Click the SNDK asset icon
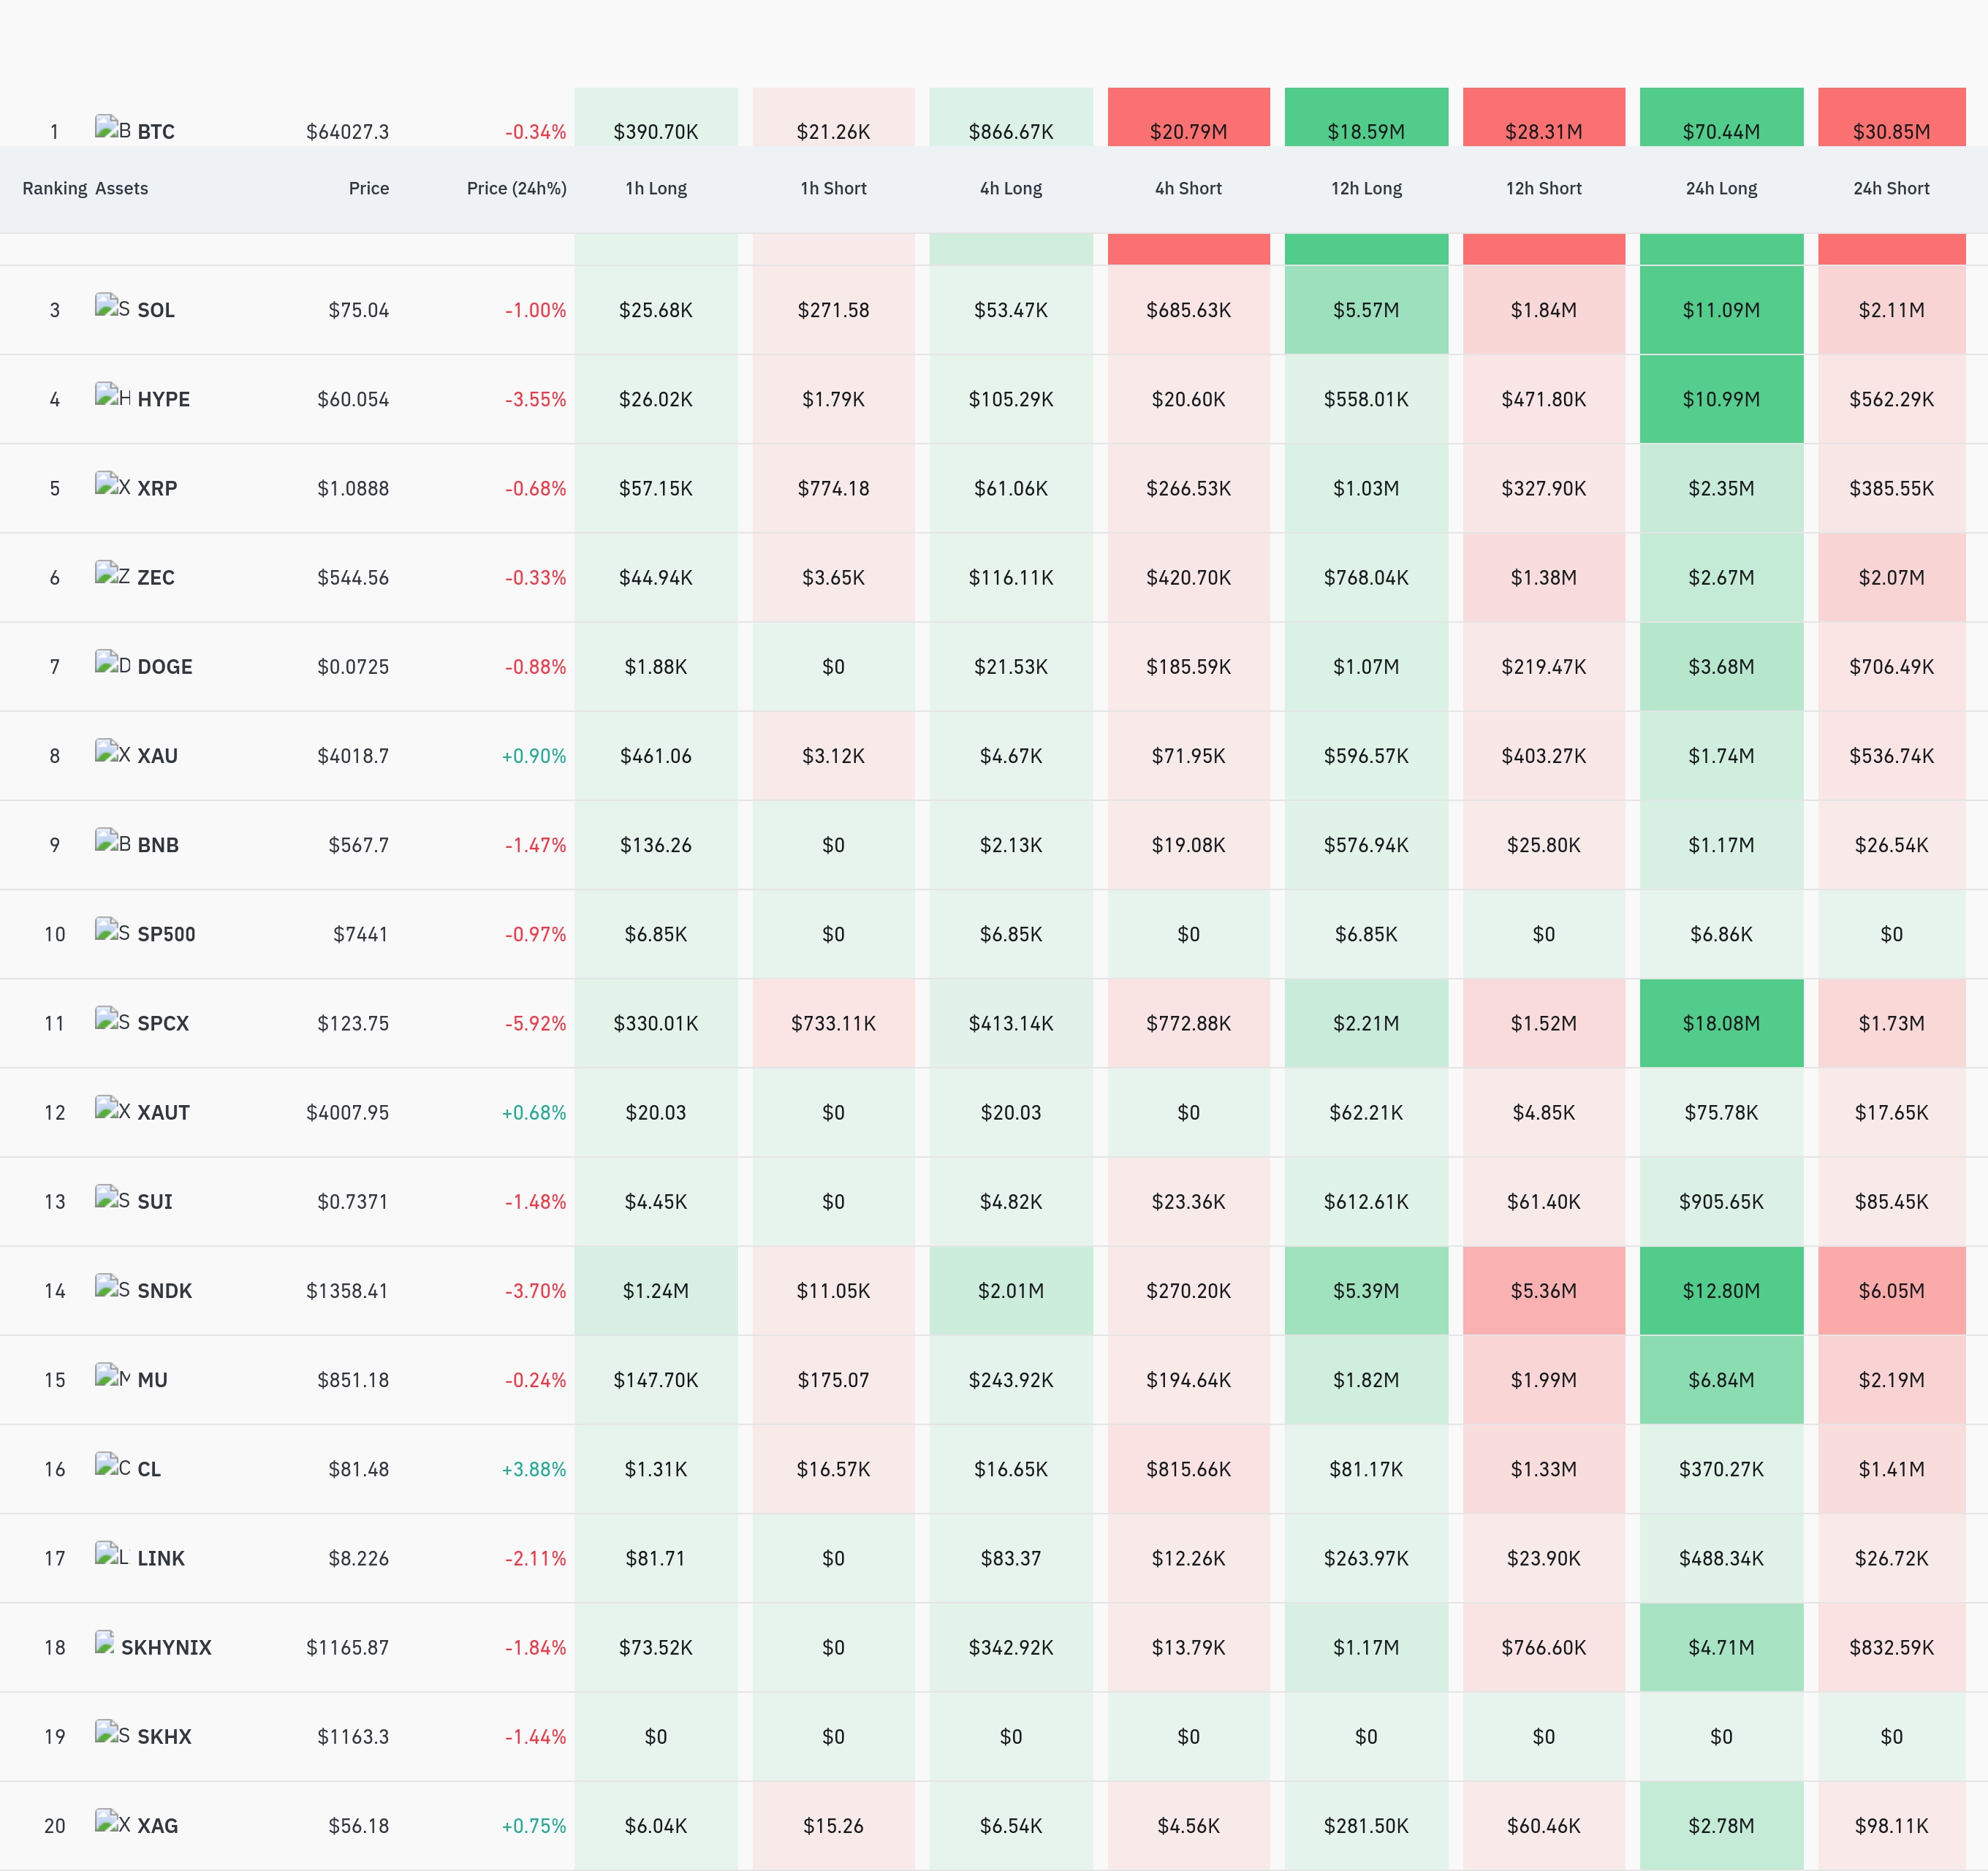 [x=112, y=1288]
